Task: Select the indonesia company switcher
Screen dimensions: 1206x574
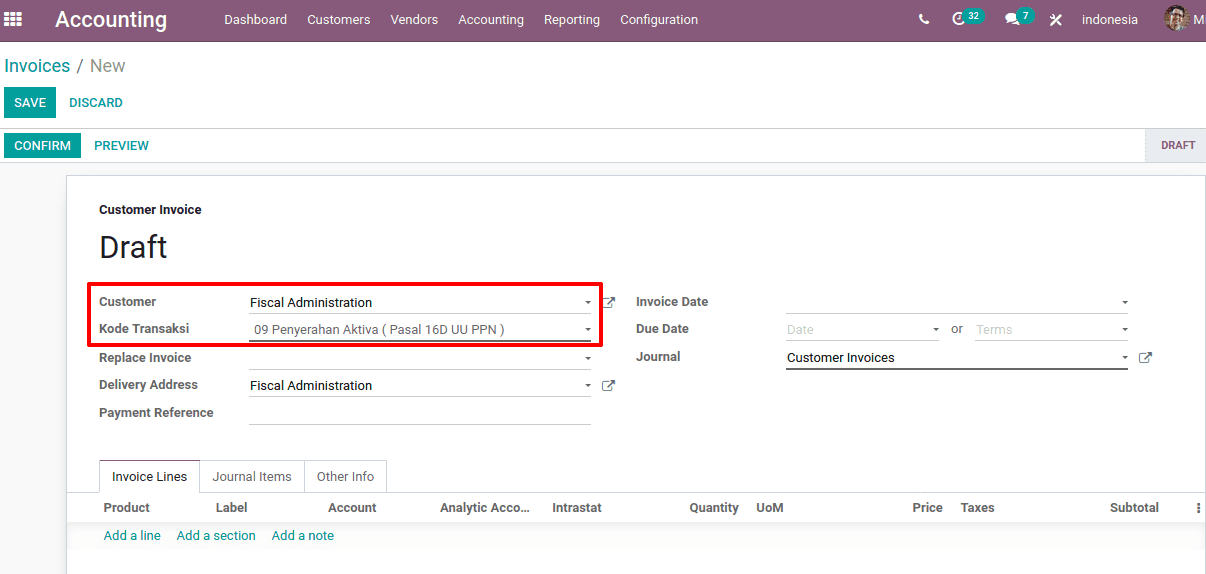Action: (x=1110, y=20)
